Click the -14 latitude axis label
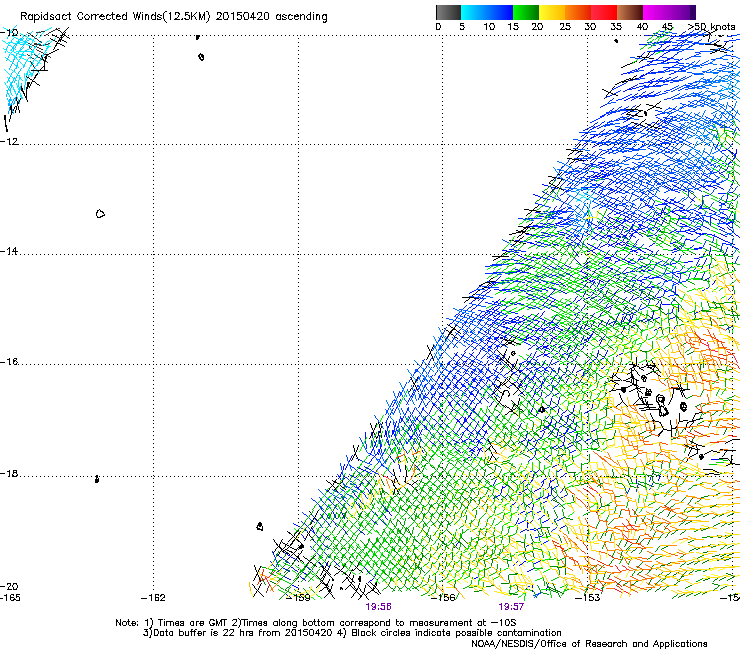 pyautogui.click(x=9, y=251)
